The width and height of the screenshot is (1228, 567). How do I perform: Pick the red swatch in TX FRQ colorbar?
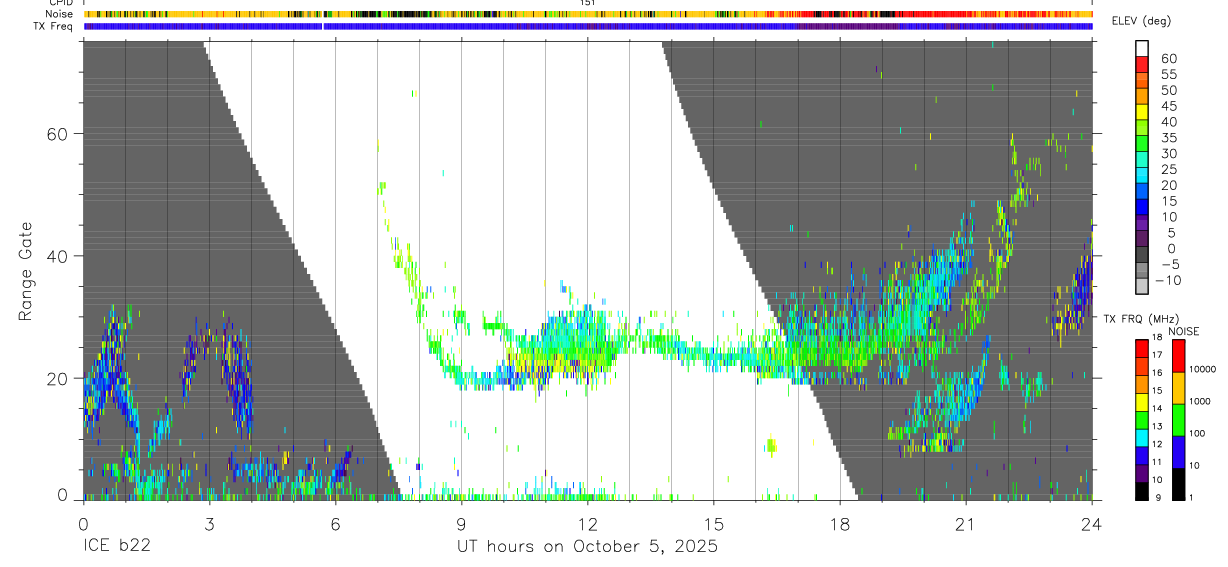(x=1142, y=349)
